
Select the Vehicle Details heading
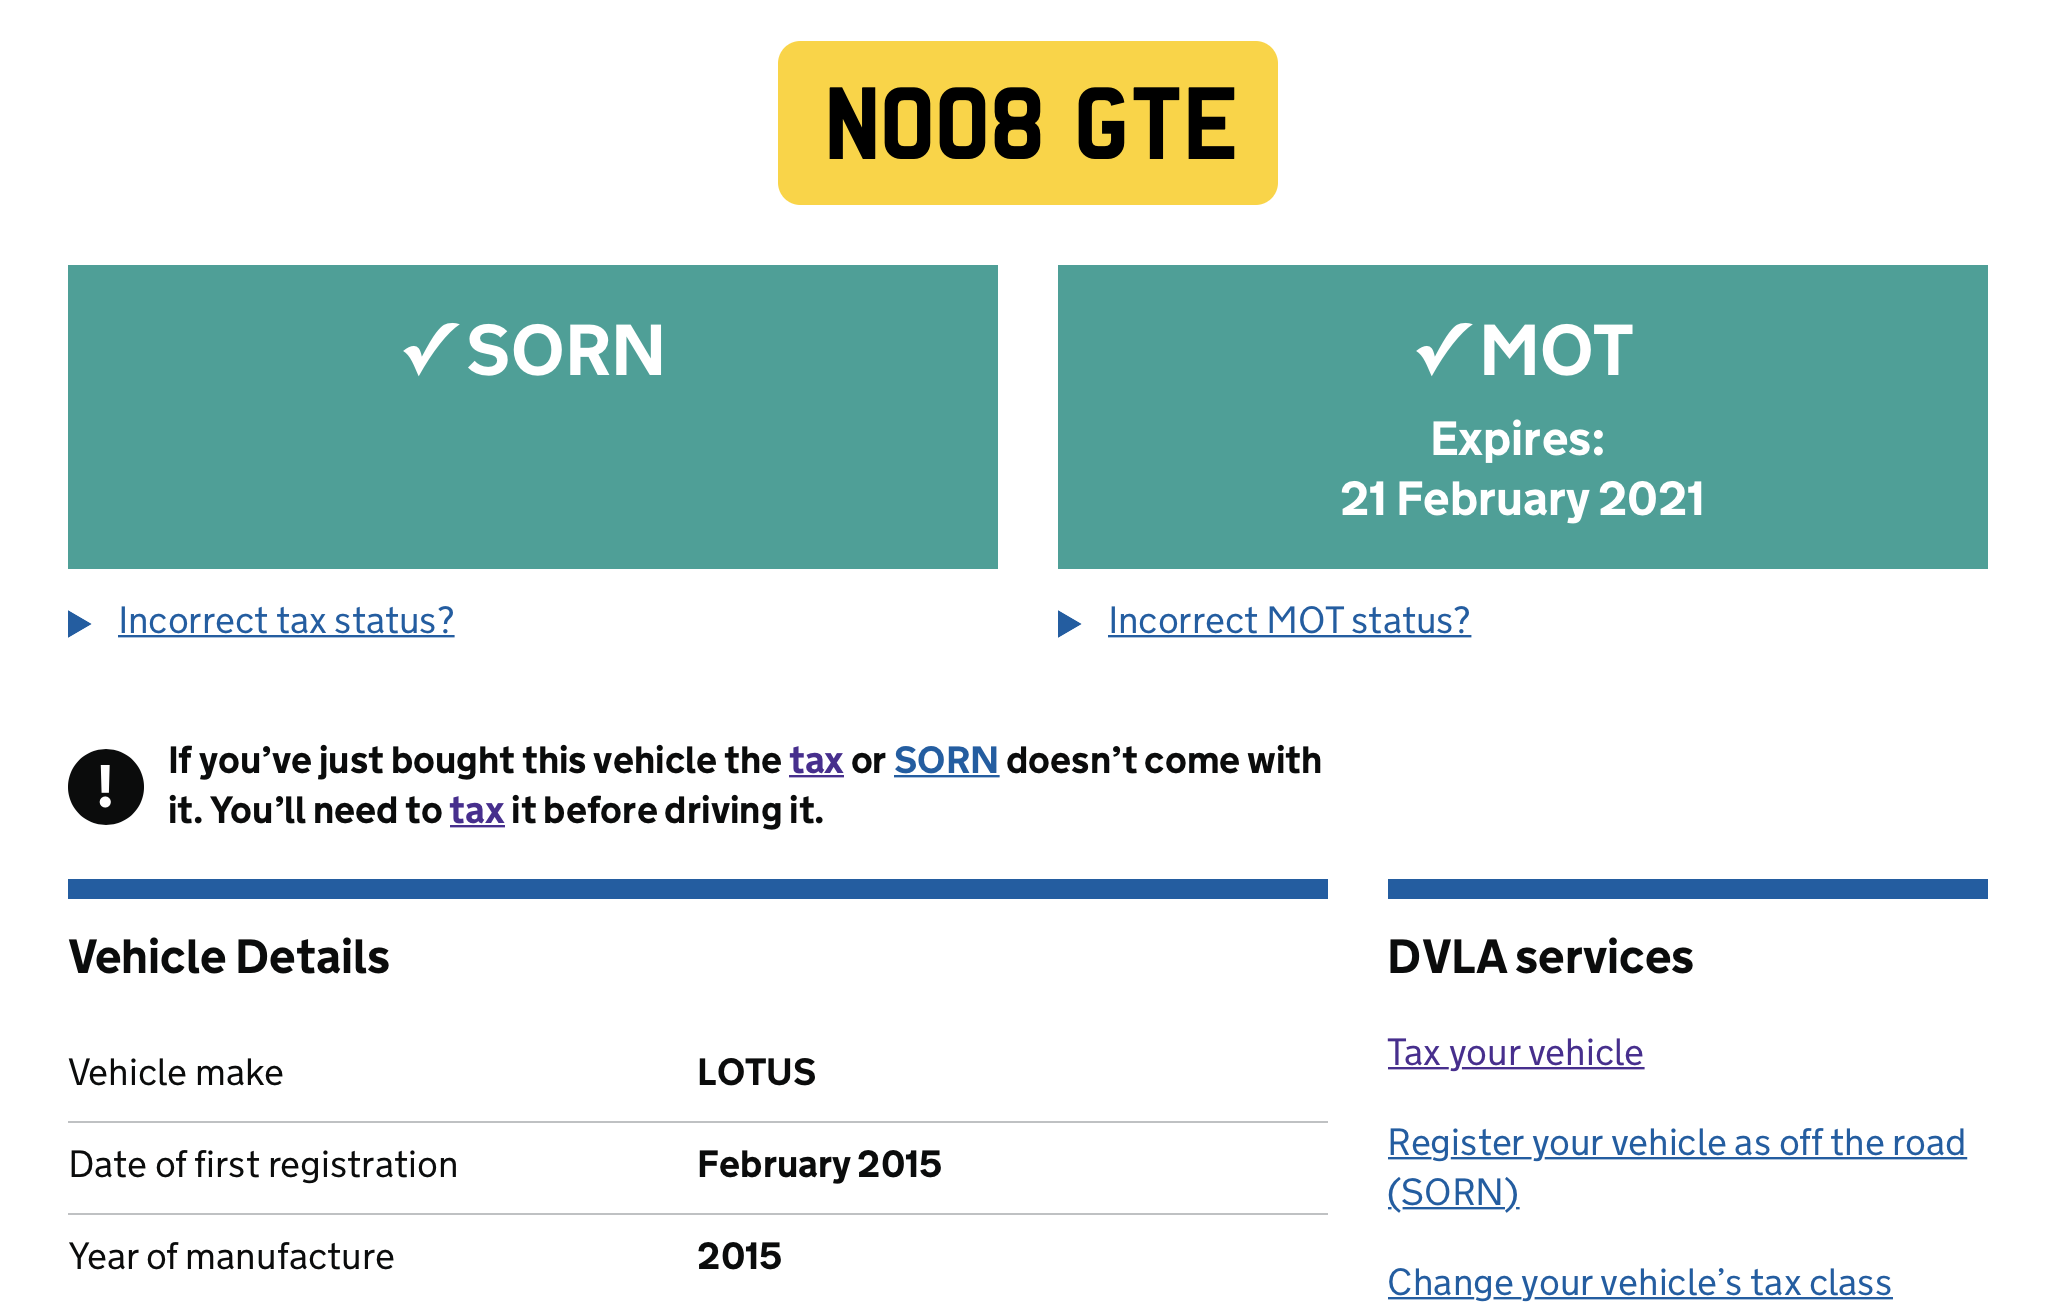[x=229, y=957]
